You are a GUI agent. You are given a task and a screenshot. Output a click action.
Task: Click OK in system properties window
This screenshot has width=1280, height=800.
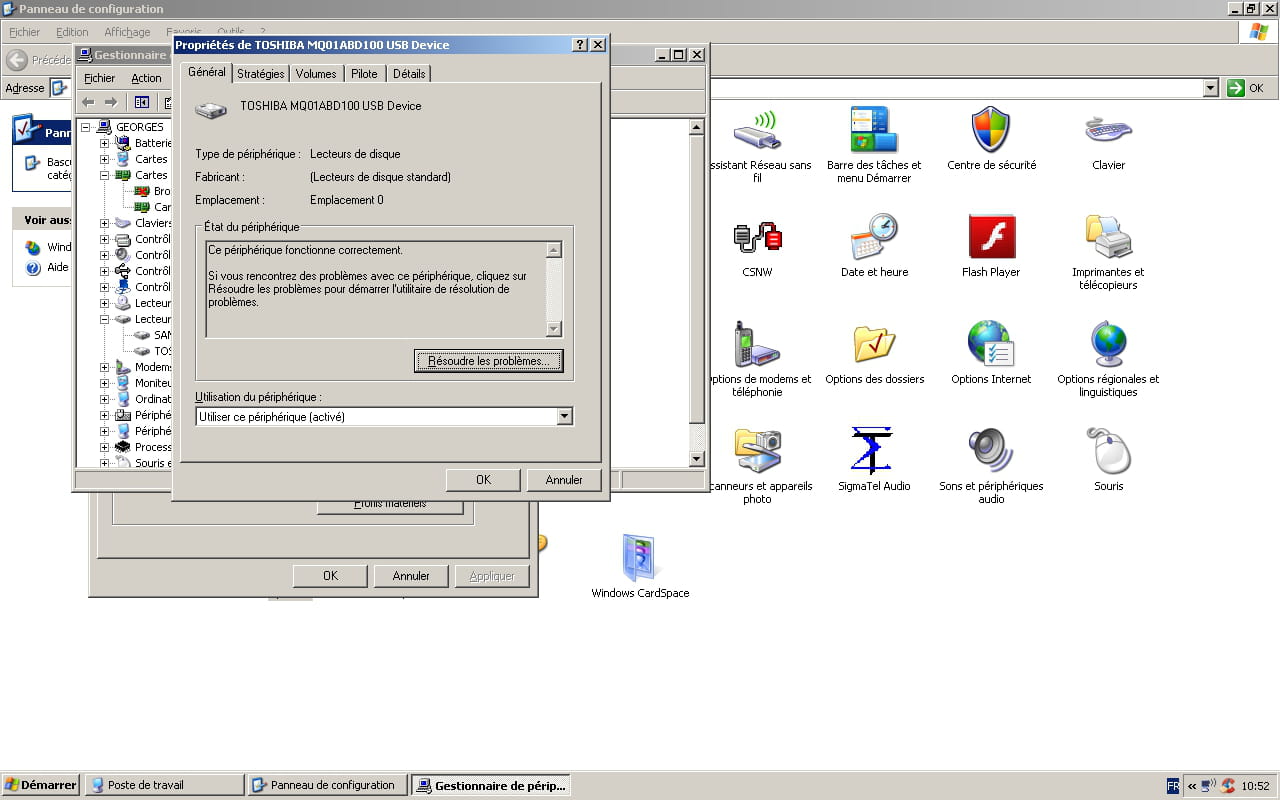[x=330, y=576]
